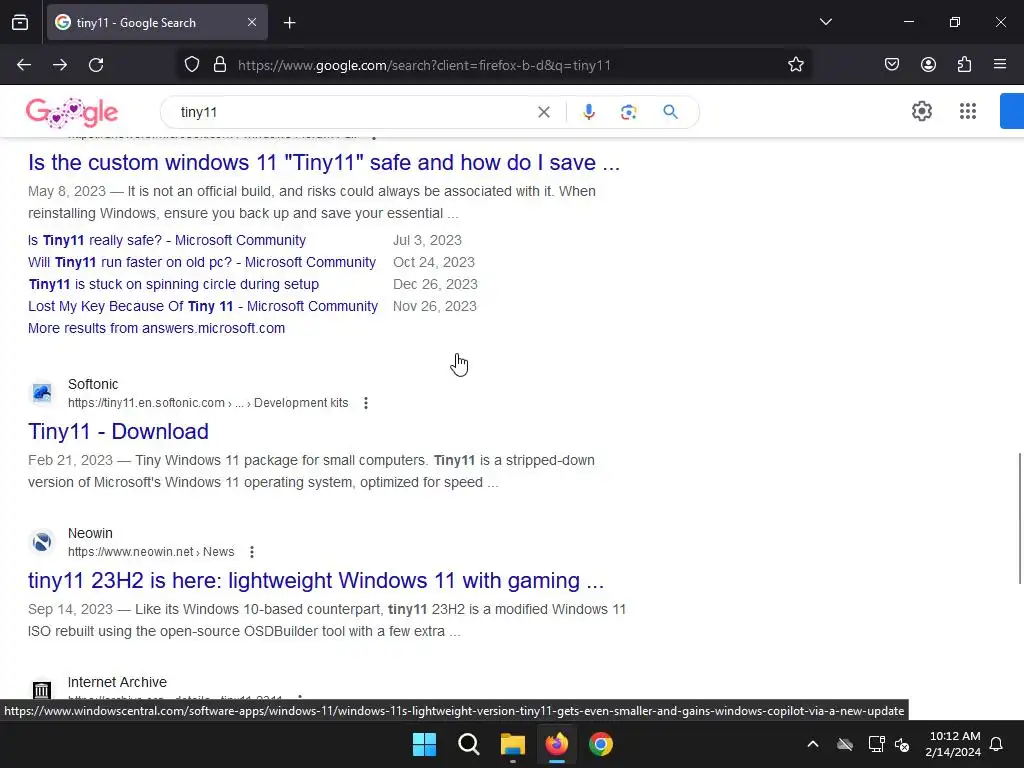
Task: View site security lock information
Action: coord(220,65)
